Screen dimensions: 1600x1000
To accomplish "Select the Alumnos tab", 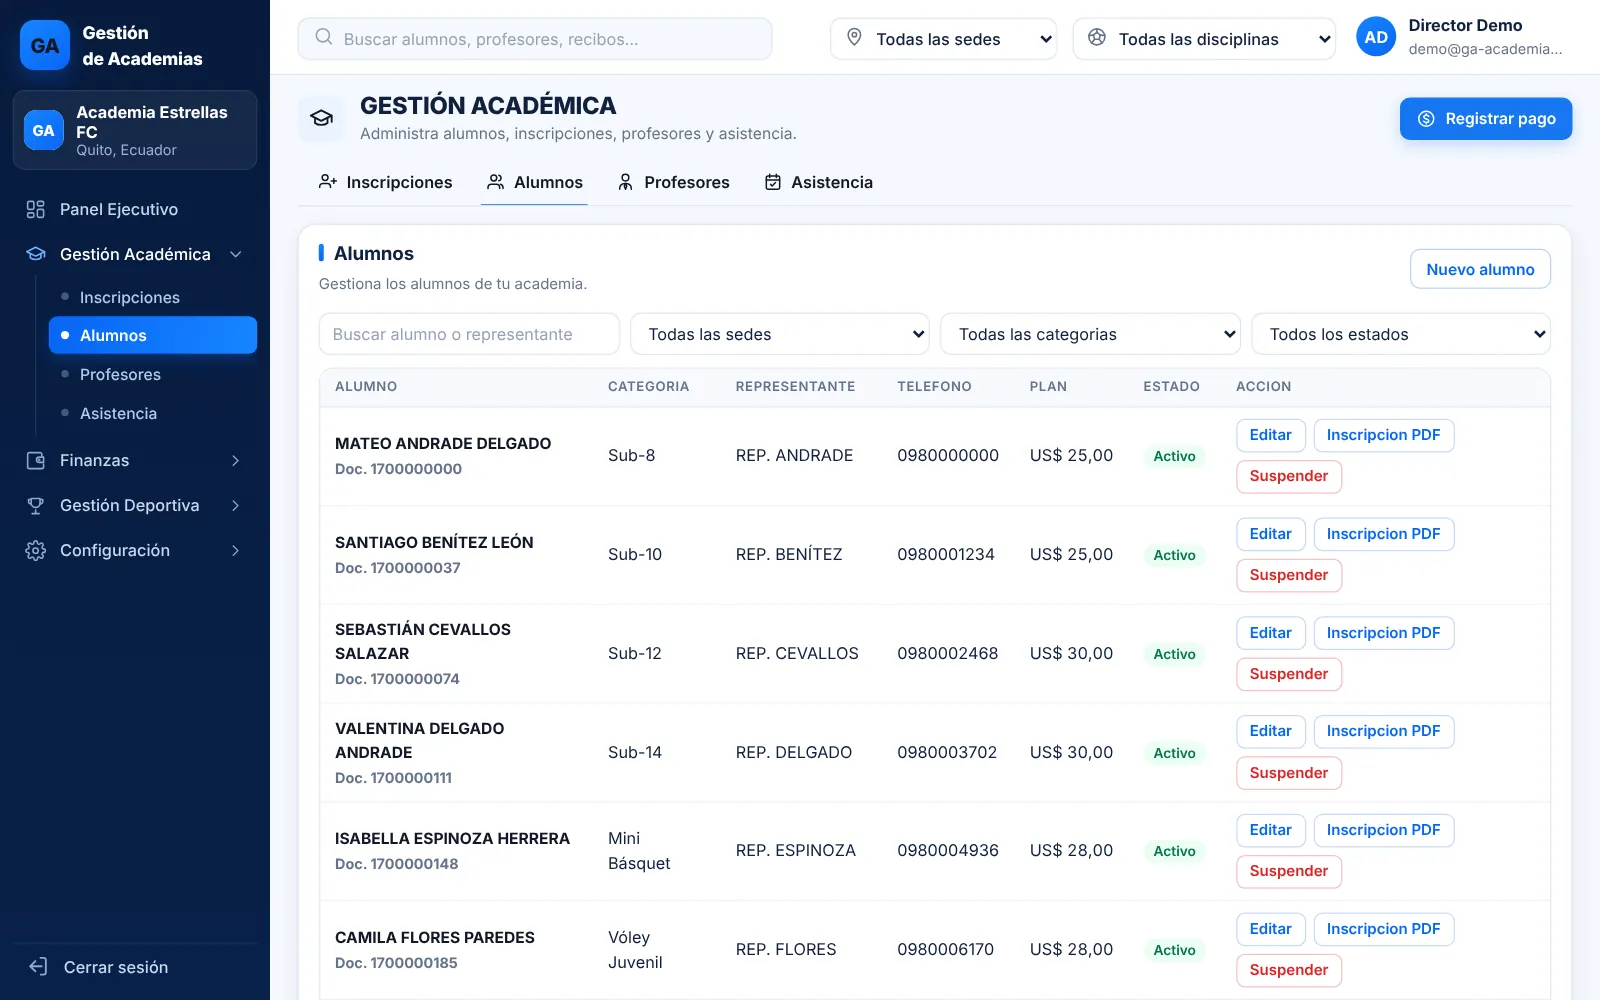I will click(x=534, y=182).
